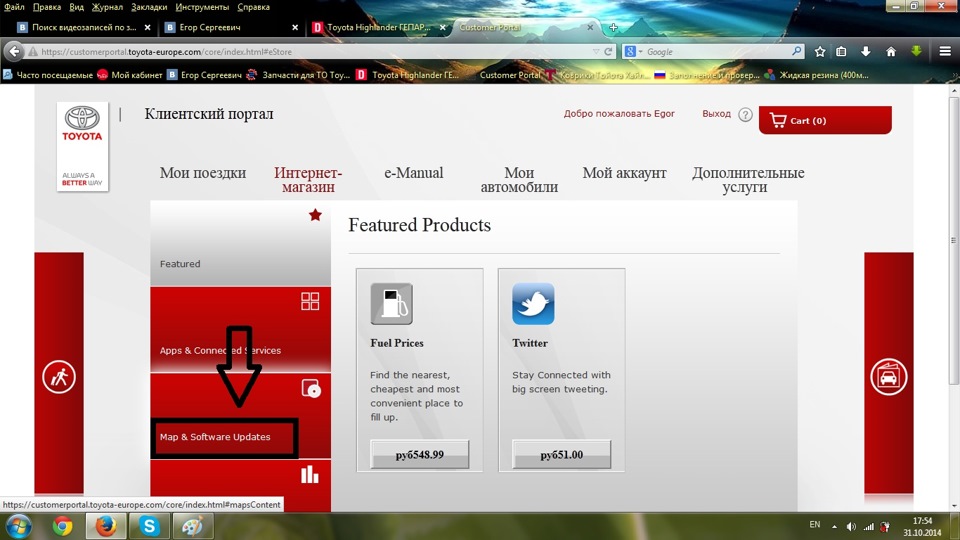Close the Customer Portal tab

click(590, 27)
